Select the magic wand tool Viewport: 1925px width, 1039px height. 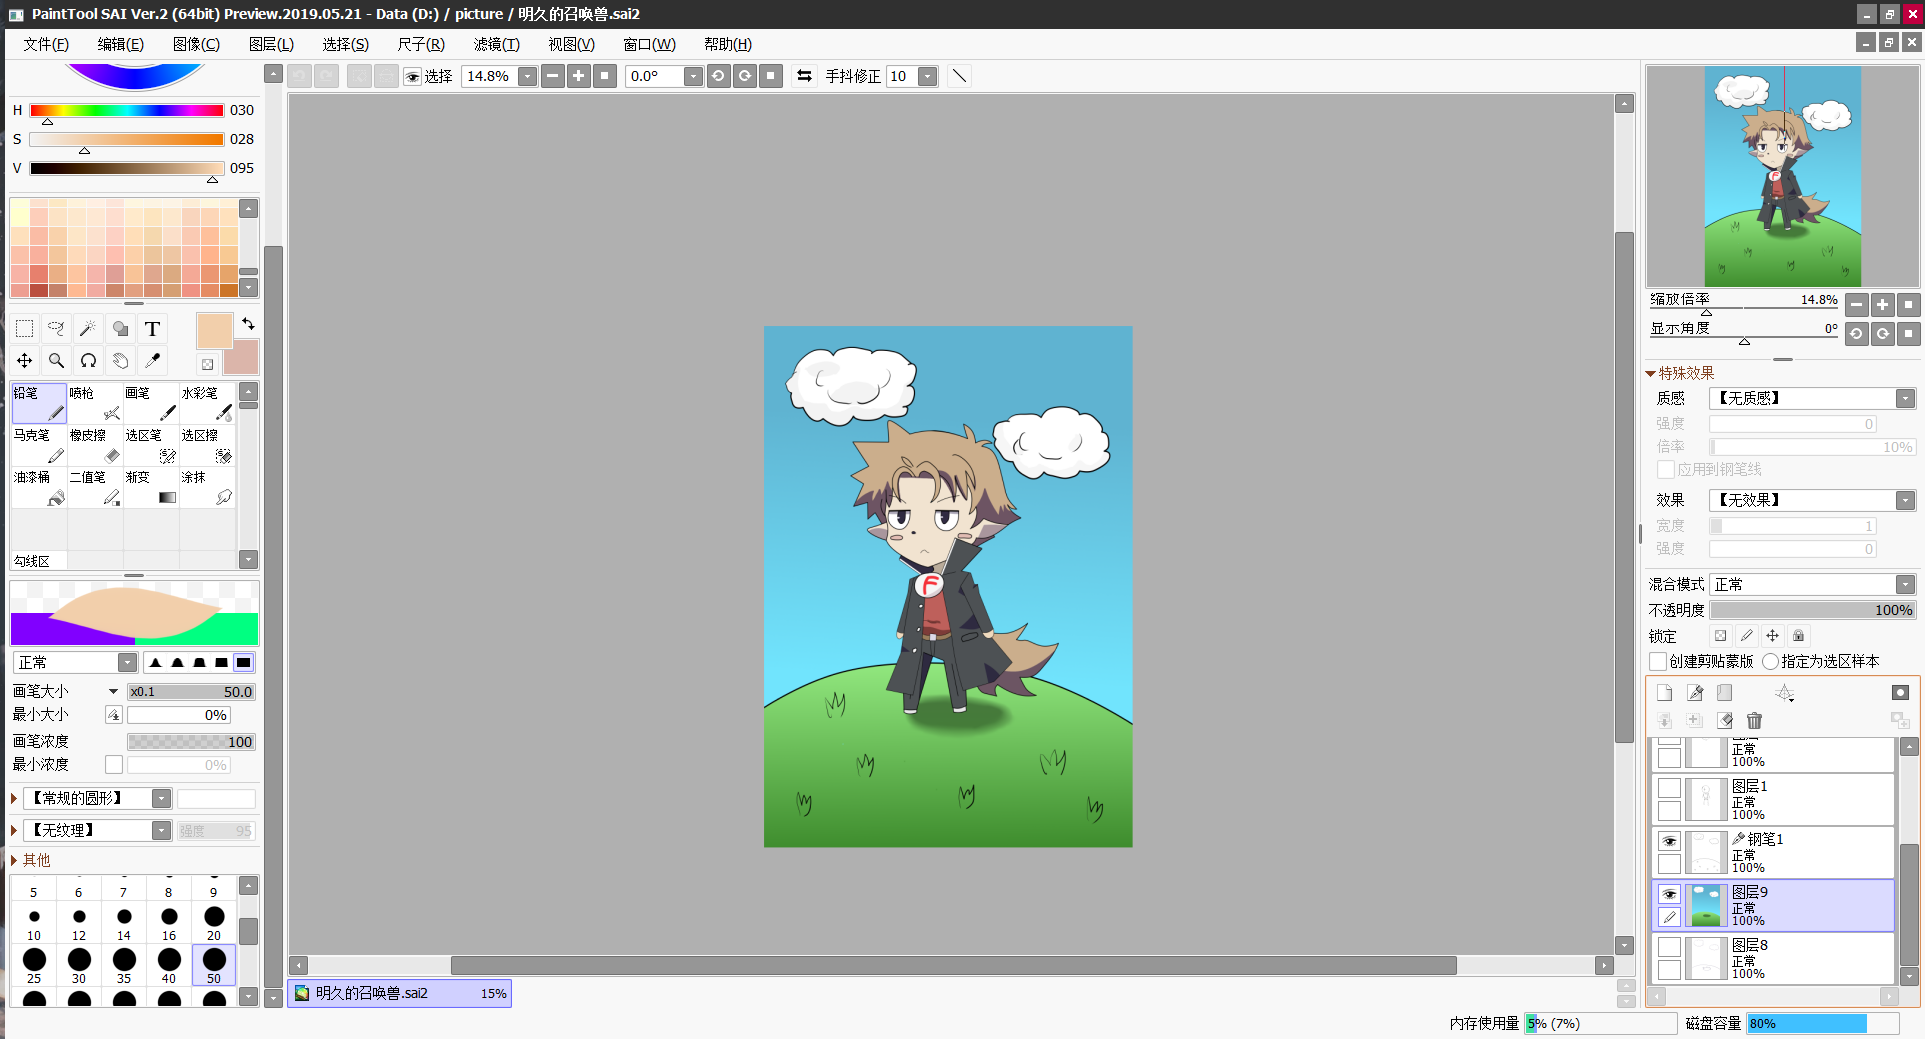[x=88, y=329]
